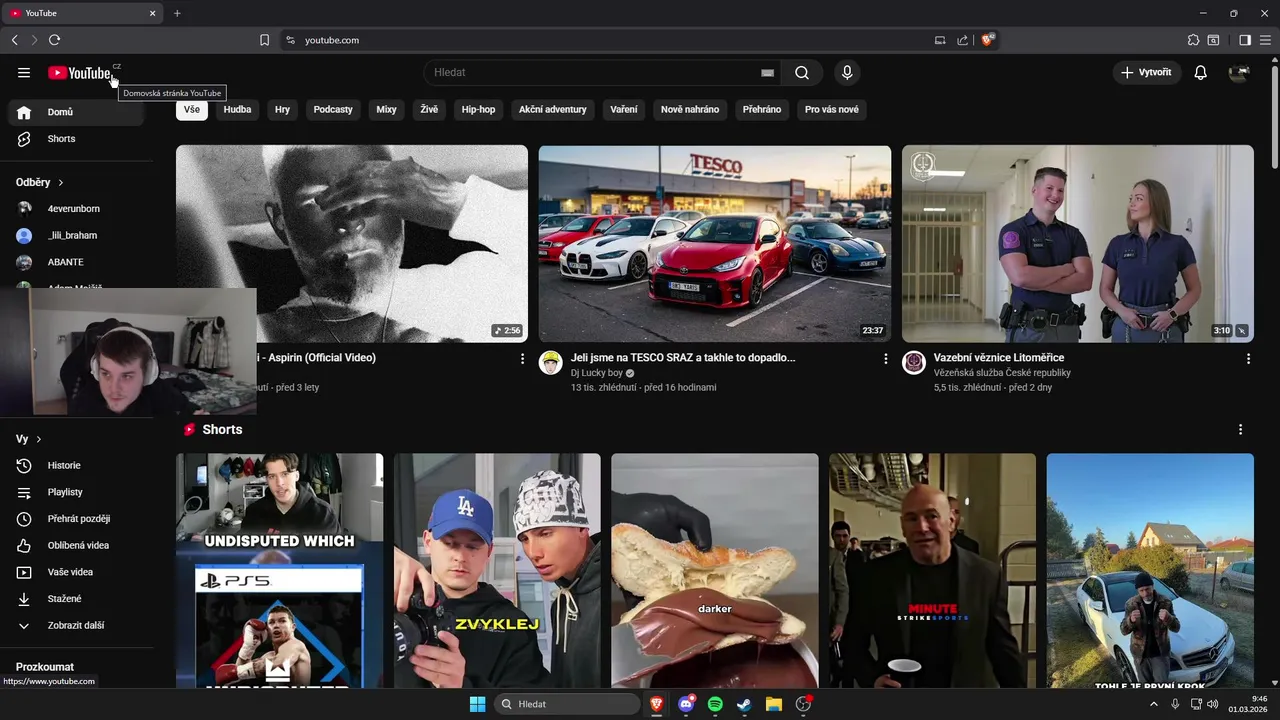1280x720 pixels.
Task: Open the UNDISPUTED PS5 short
Action: [280, 571]
